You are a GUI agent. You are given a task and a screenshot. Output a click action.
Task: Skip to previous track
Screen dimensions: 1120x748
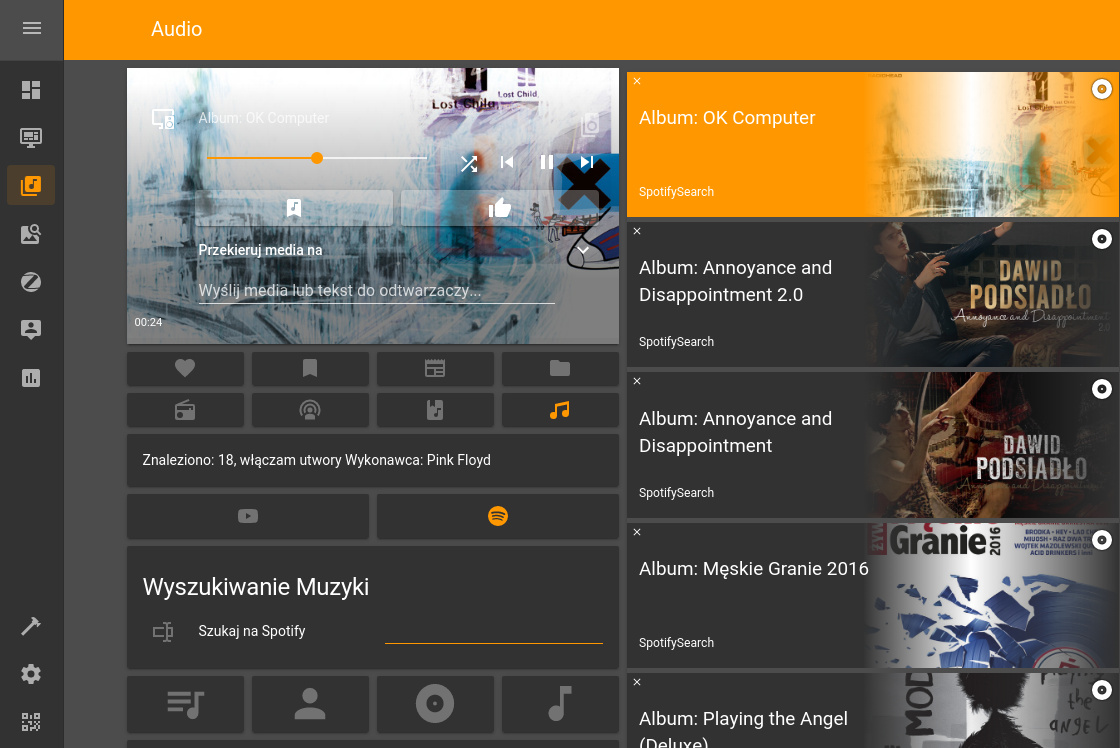coord(507,162)
